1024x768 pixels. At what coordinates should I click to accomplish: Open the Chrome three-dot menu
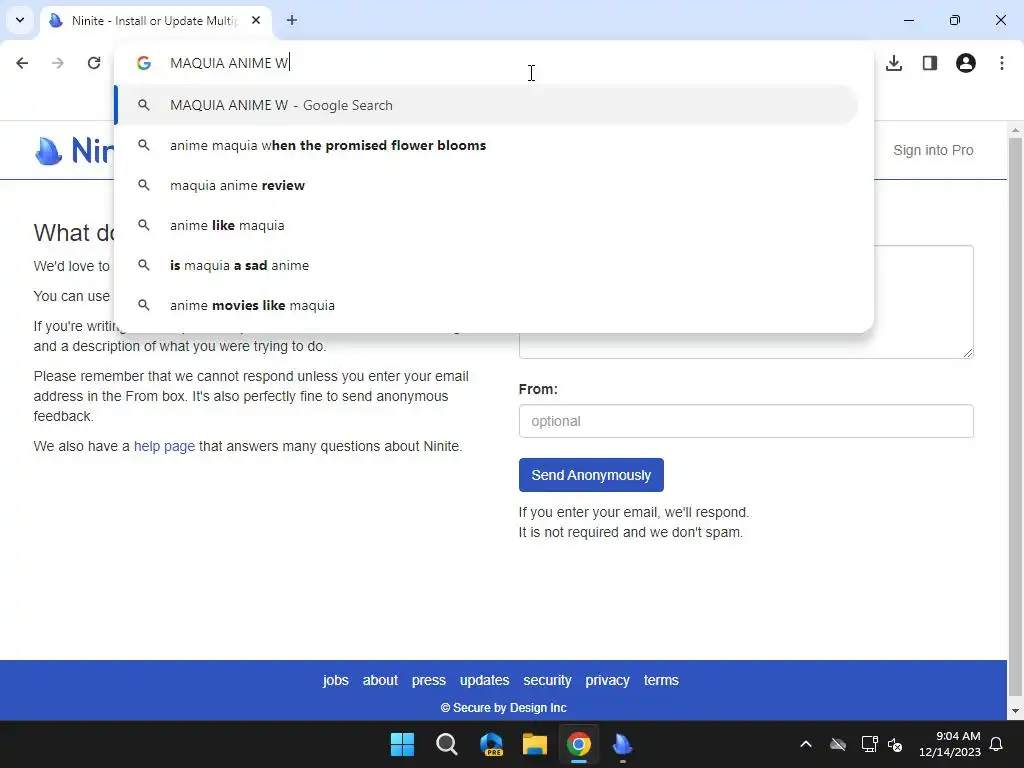pyautogui.click(x=1002, y=63)
